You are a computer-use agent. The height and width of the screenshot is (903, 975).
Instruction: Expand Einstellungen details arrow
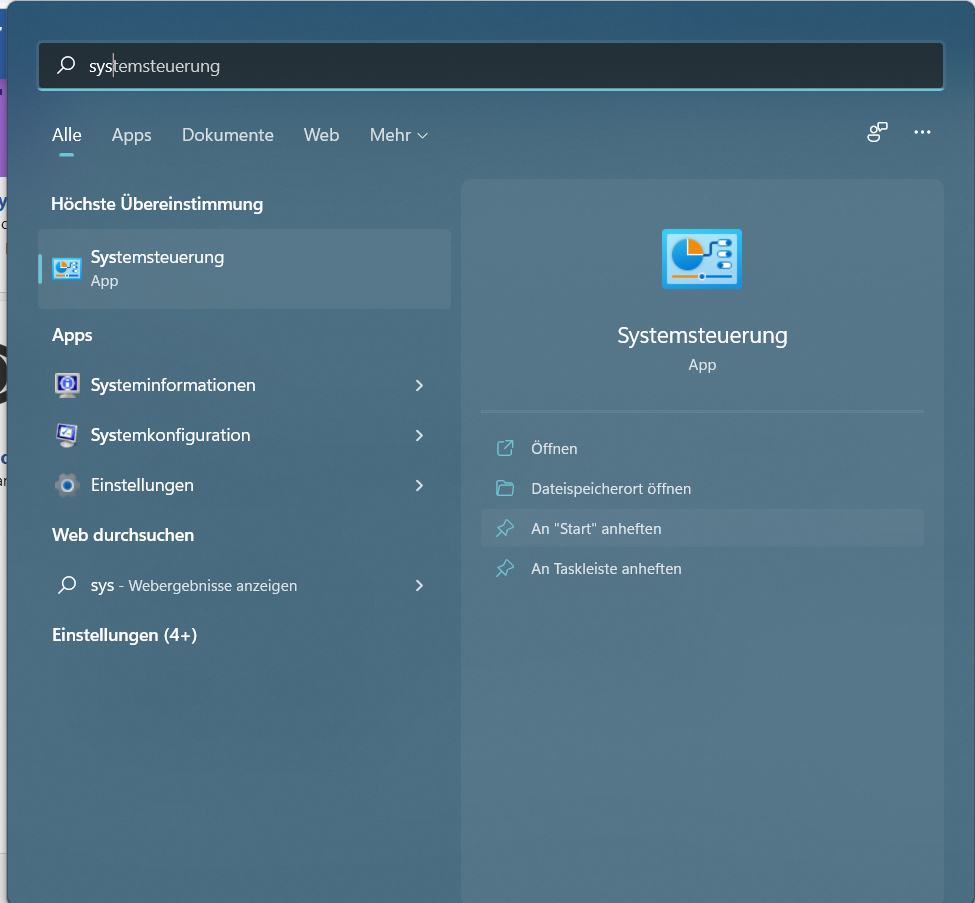419,486
